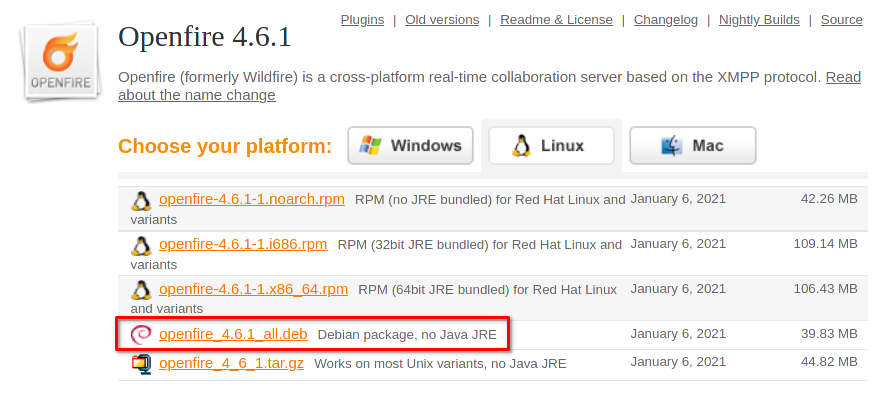Screen dimensions: 890x394
Task: Click the '42.26 MB' file size
Action: (x=829, y=199)
